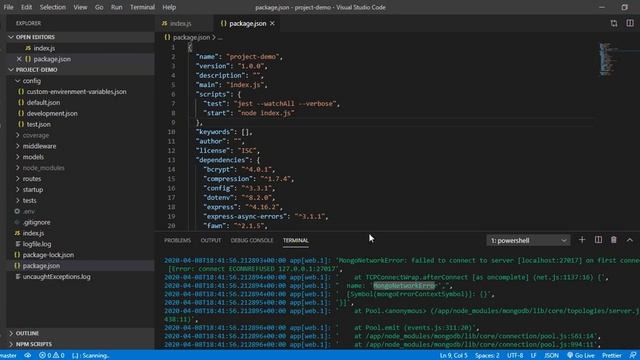Change language mode JSON
The image size is (640, 360).
[551, 356]
